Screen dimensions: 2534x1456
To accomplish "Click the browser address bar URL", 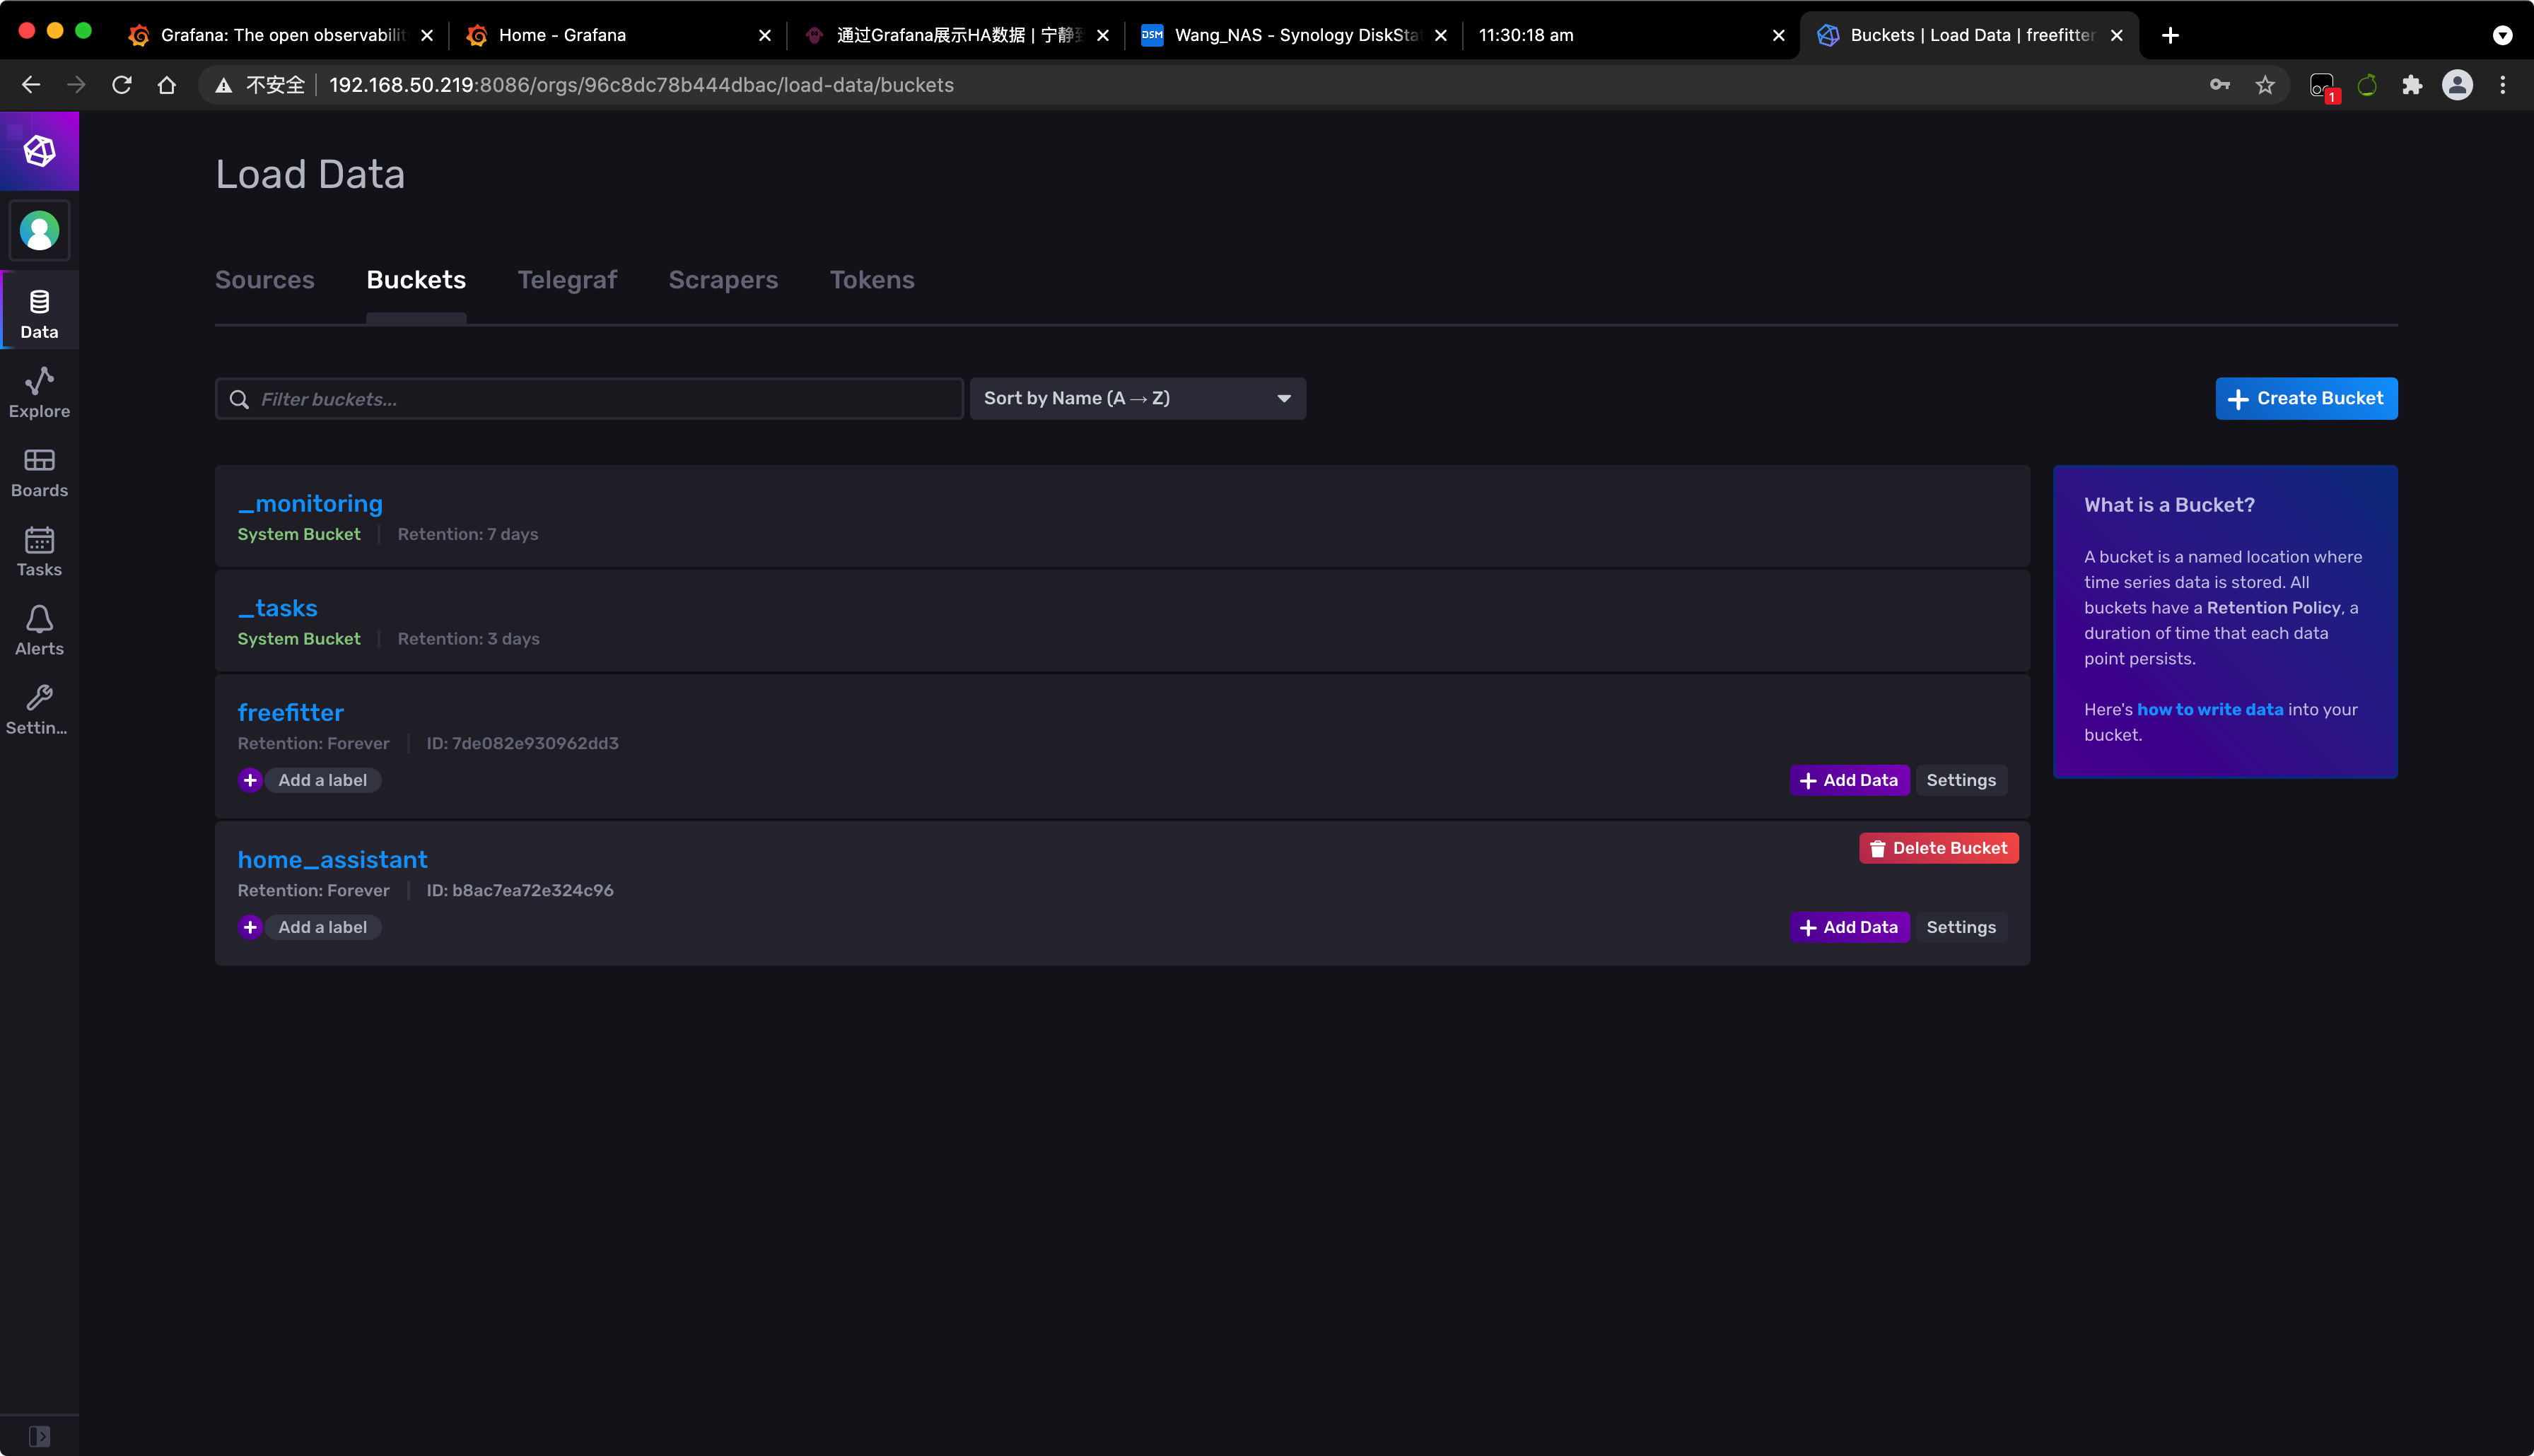I will (x=641, y=85).
